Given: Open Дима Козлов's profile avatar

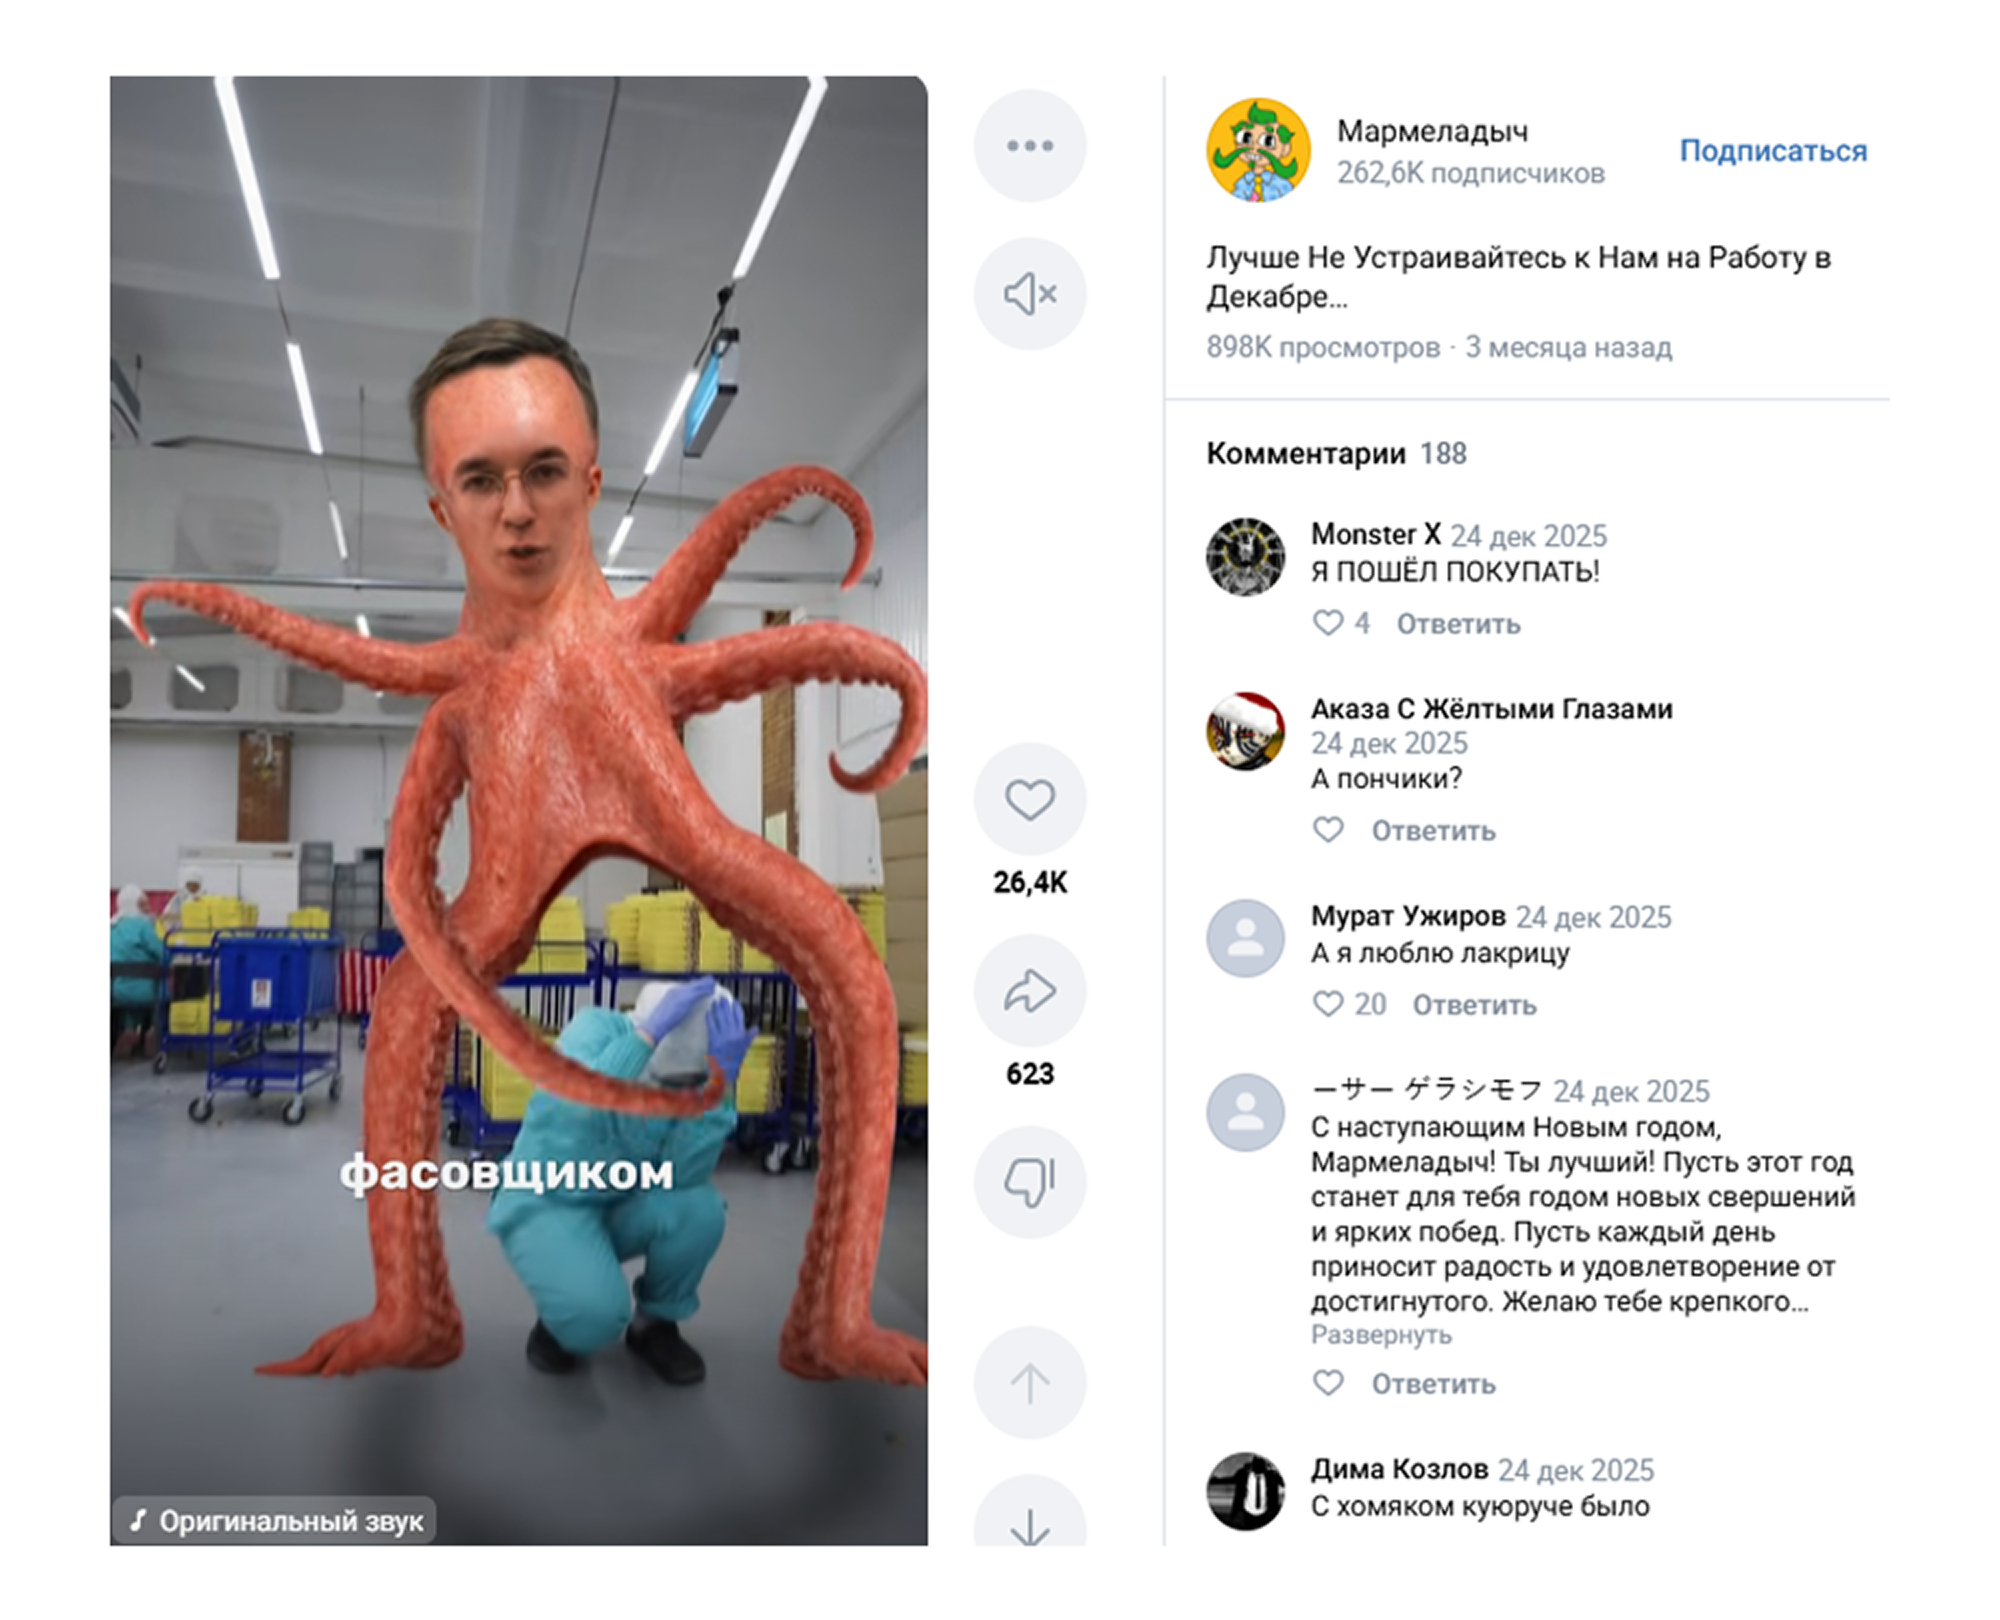Looking at the screenshot, I should tap(1245, 1491).
